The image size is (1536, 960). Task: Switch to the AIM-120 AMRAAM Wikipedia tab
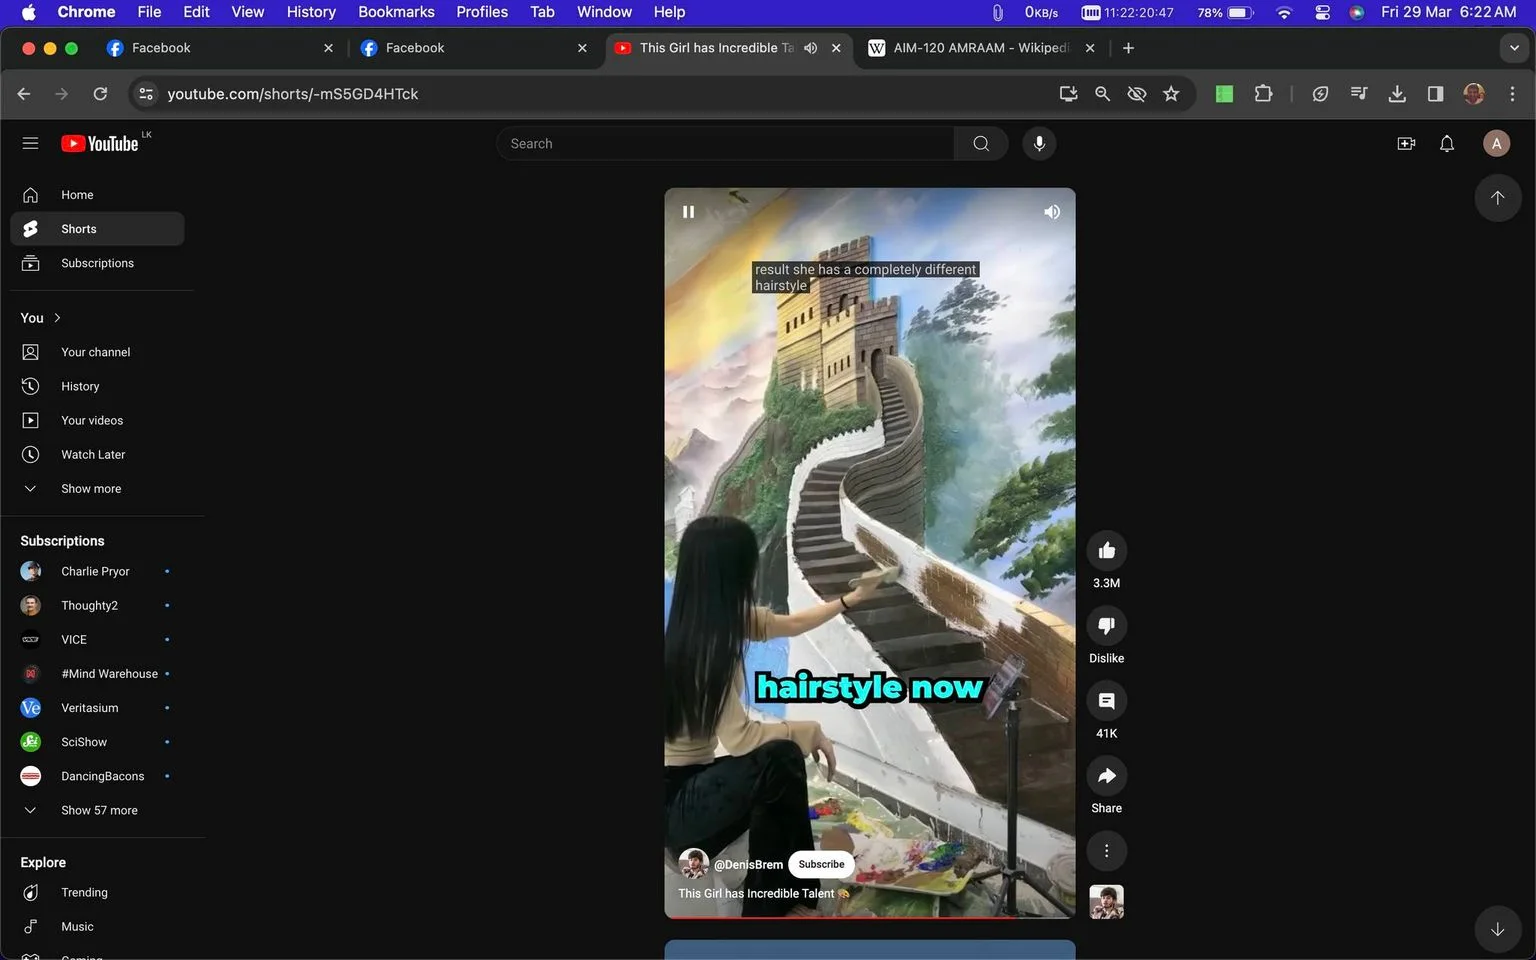(x=981, y=48)
